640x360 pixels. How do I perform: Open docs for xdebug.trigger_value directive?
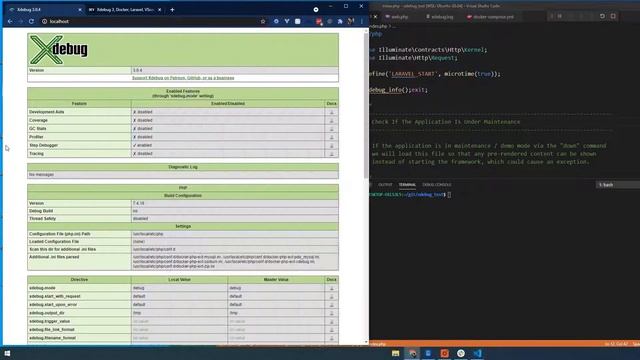331,321
